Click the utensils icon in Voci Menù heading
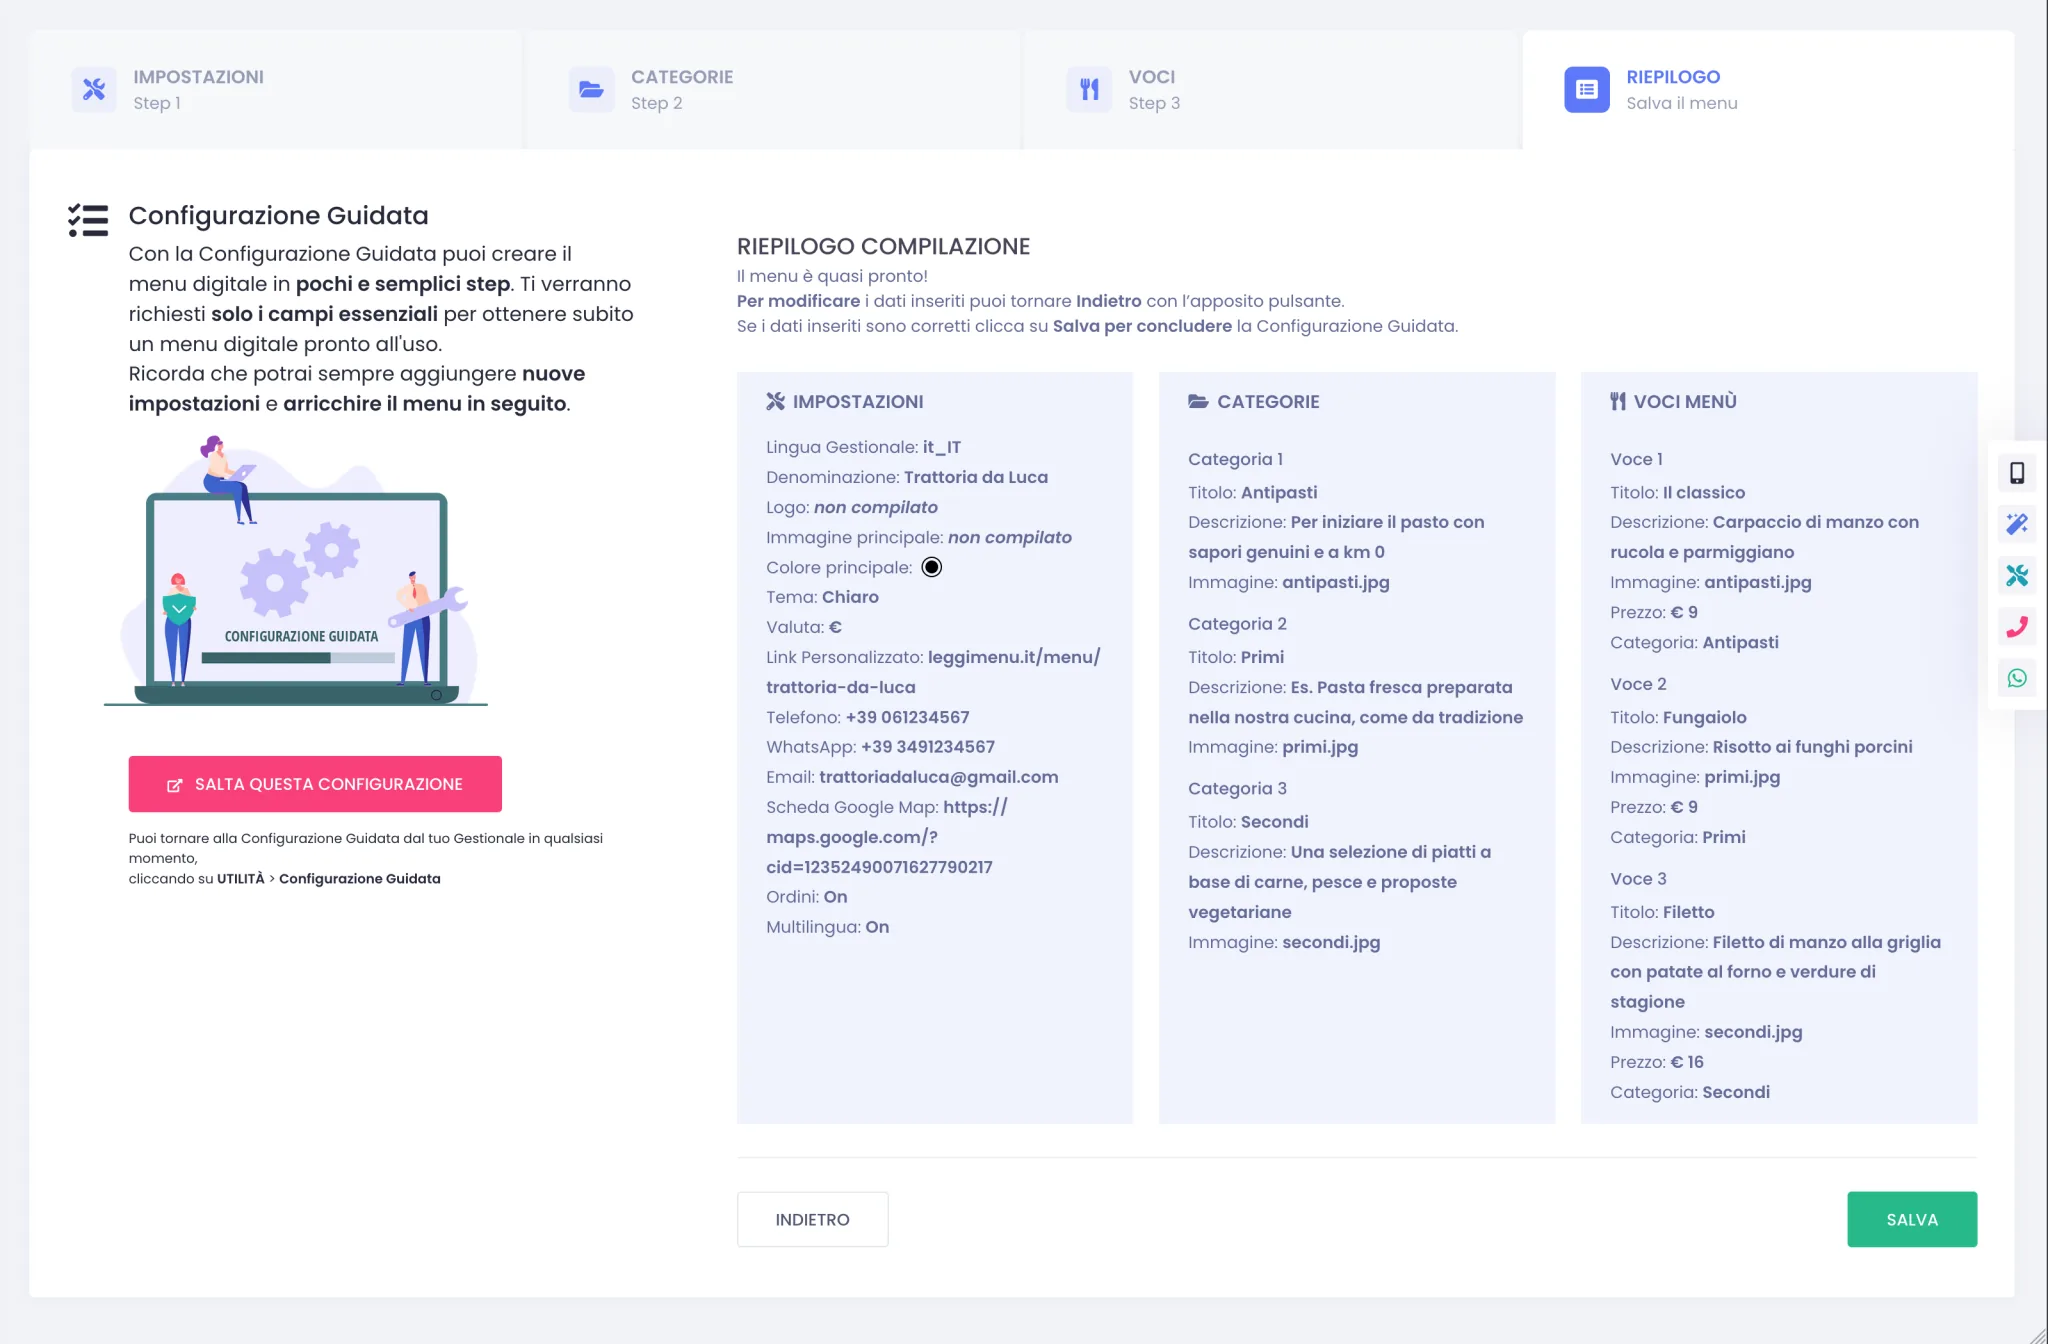 coord(1618,401)
